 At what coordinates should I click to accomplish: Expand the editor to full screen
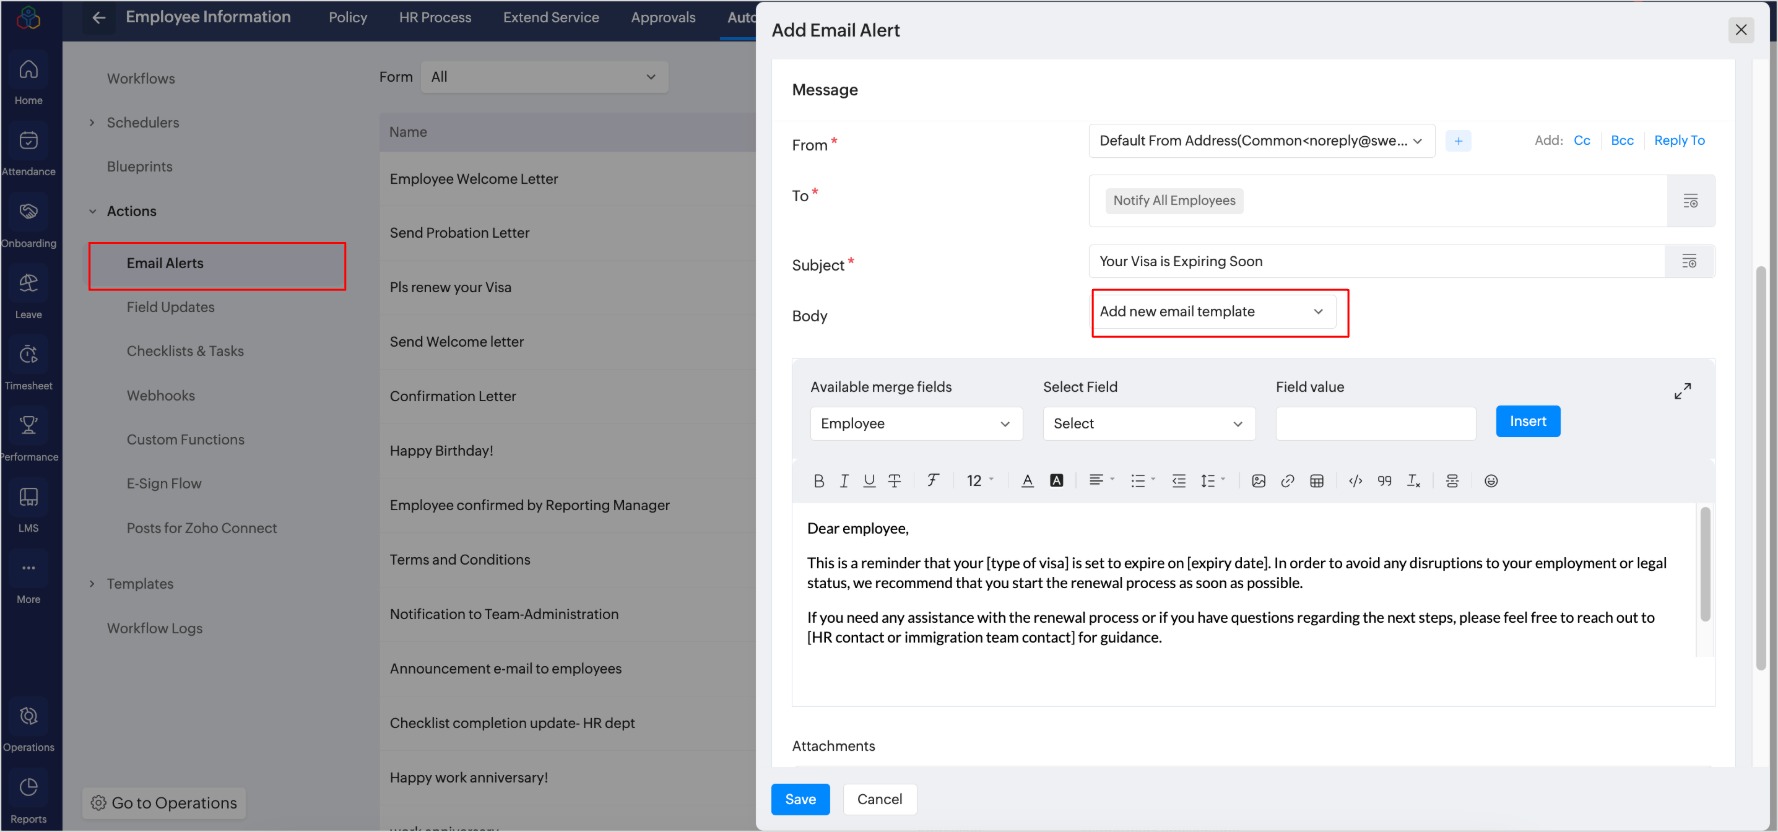tap(1682, 391)
